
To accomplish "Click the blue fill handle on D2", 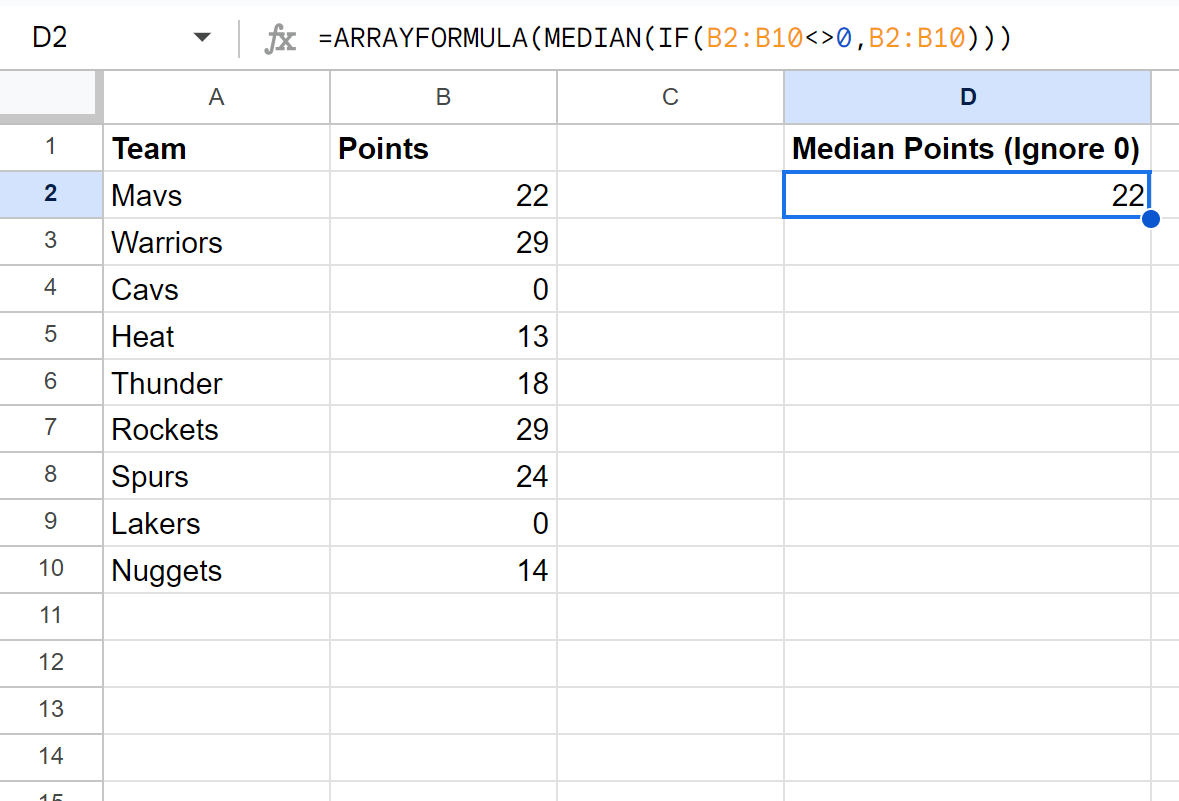I will [1150, 219].
